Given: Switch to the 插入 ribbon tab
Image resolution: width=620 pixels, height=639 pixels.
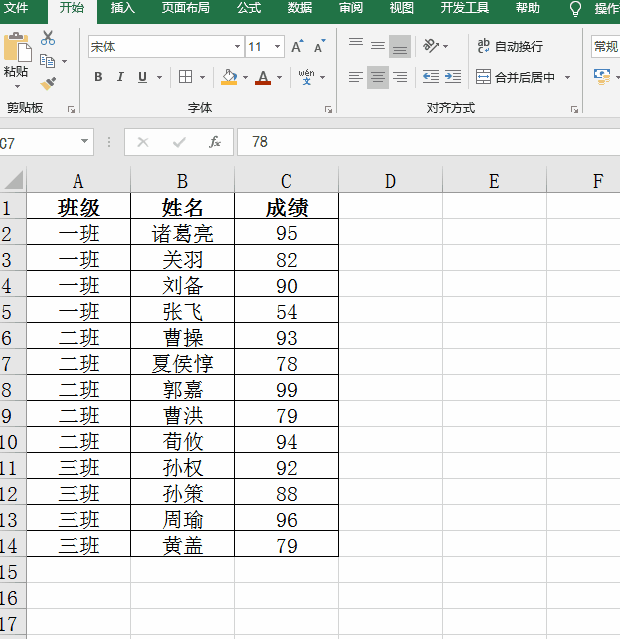Looking at the screenshot, I should click(x=122, y=8).
